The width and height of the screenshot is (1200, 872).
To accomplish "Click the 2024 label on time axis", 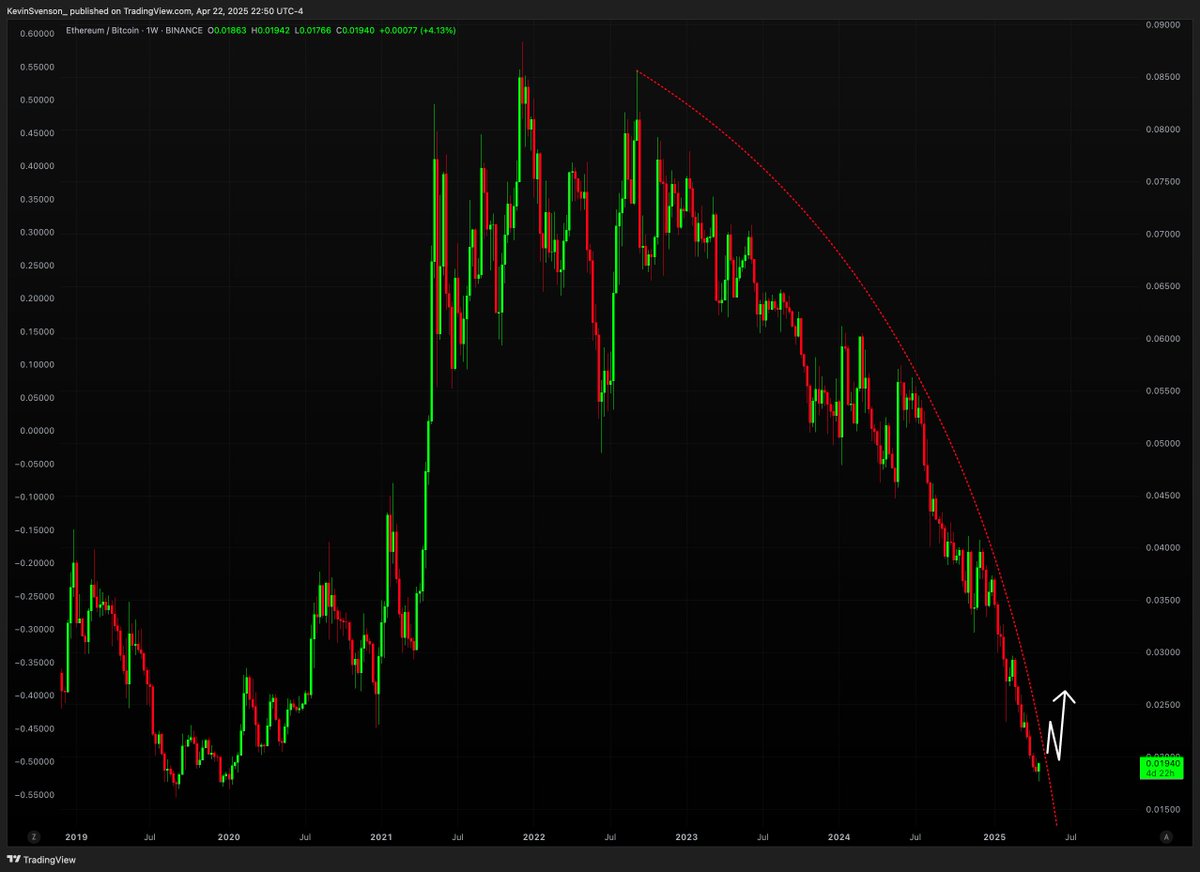I will pos(840,836).
